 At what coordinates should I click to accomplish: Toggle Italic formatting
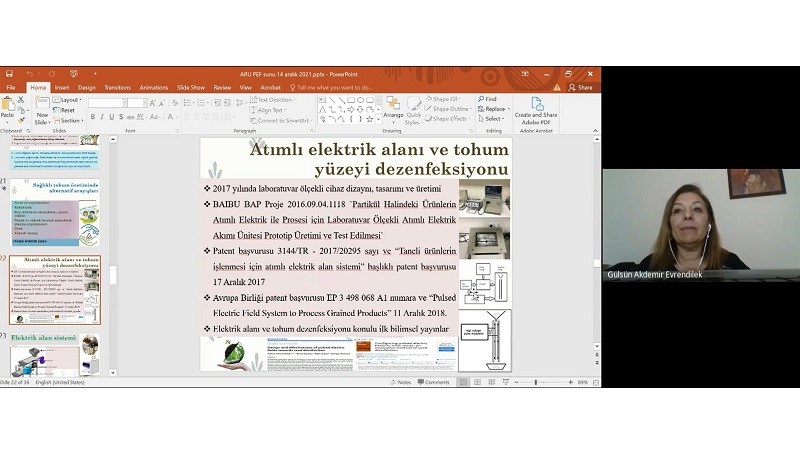[x=102, y=117]
